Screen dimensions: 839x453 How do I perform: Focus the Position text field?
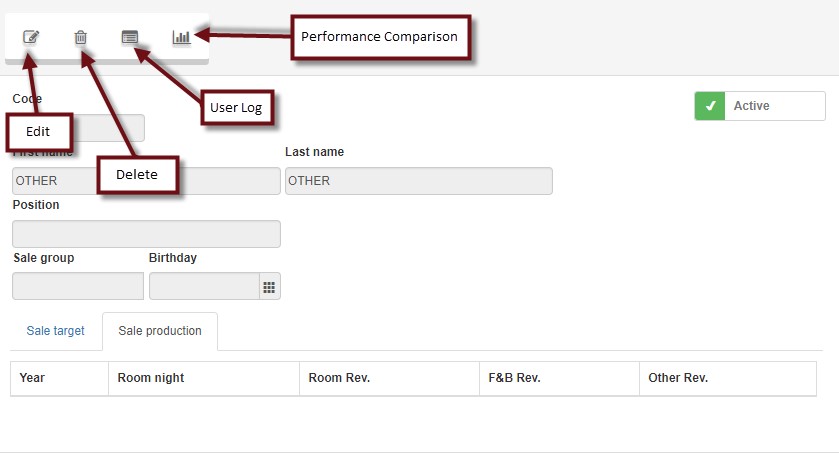click(146, 234)
